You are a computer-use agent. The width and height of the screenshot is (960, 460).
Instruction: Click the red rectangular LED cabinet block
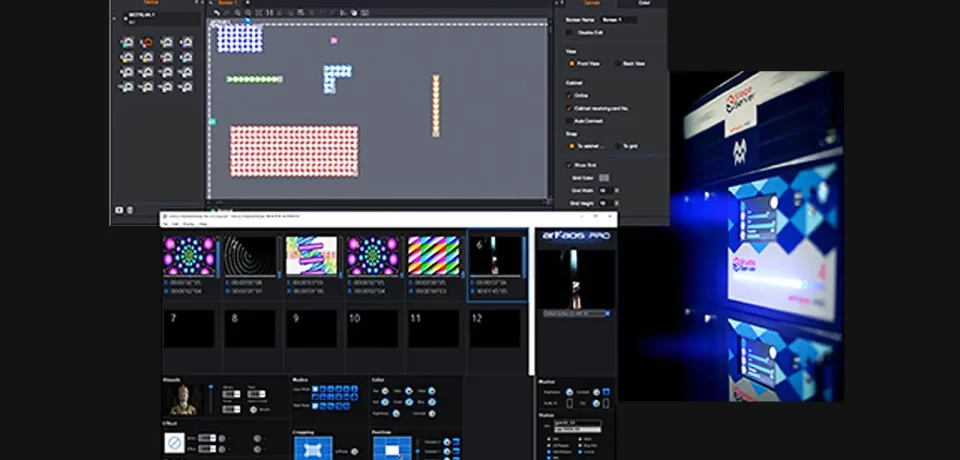coord(294,151)
